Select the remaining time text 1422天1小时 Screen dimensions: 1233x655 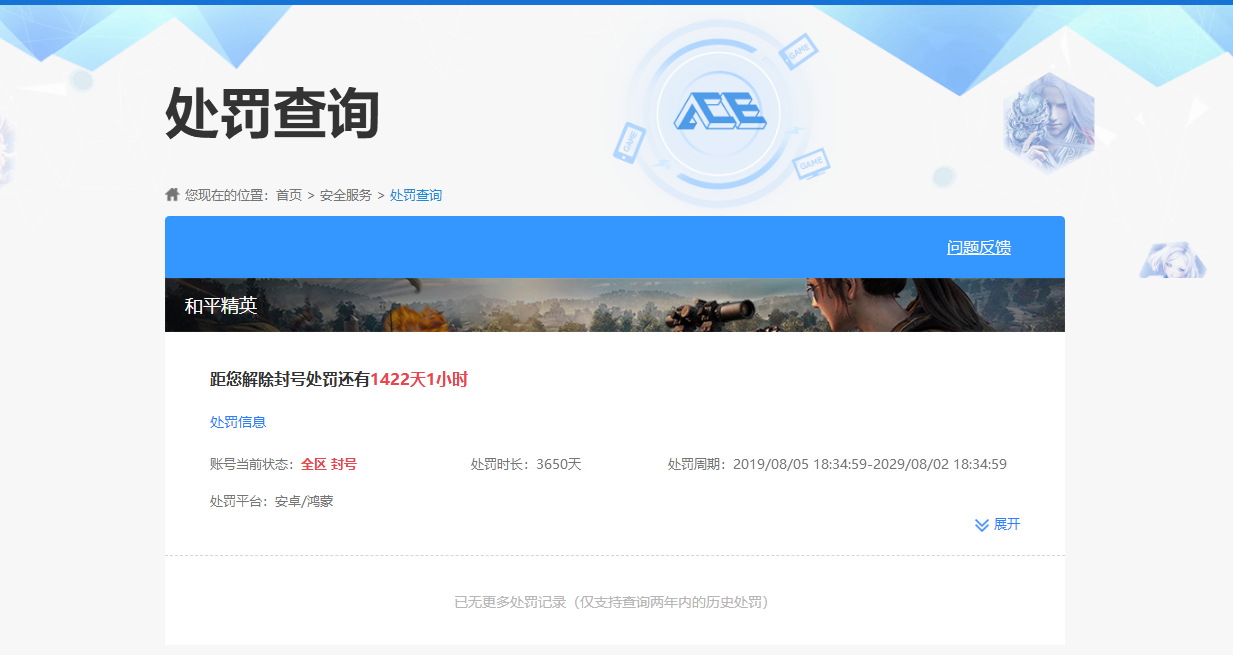[x=419, y=380]
